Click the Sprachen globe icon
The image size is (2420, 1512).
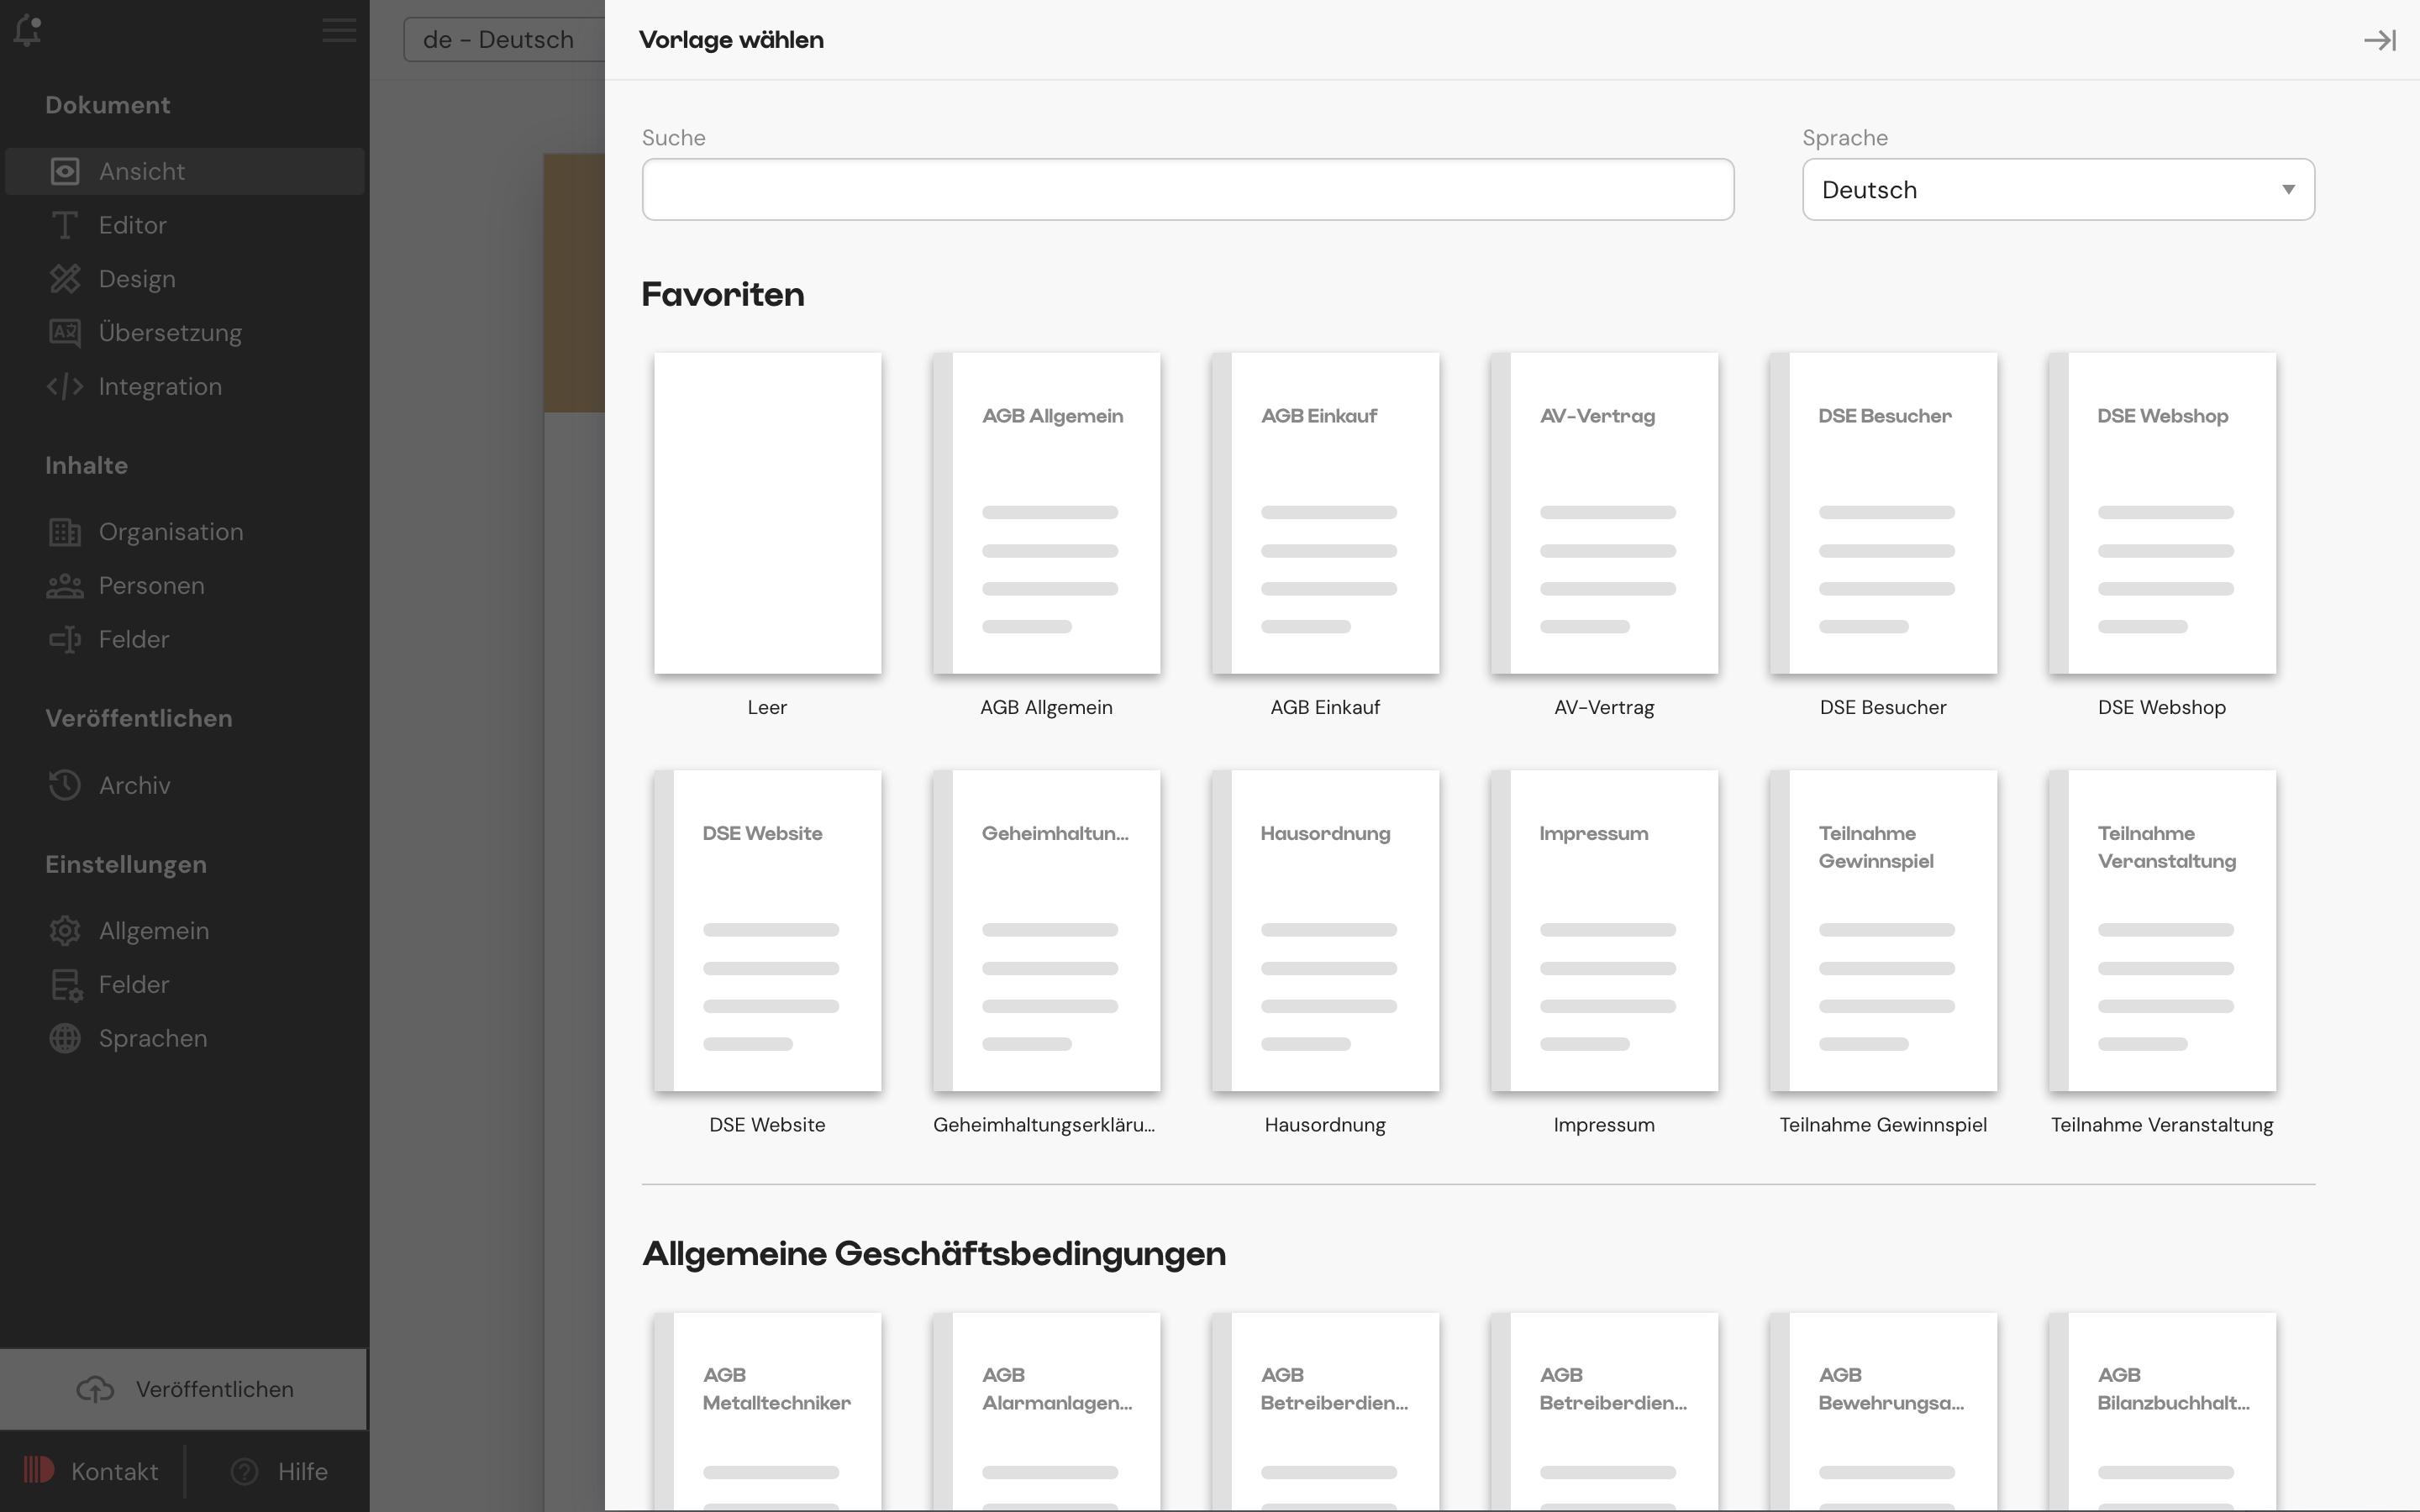65,1038
